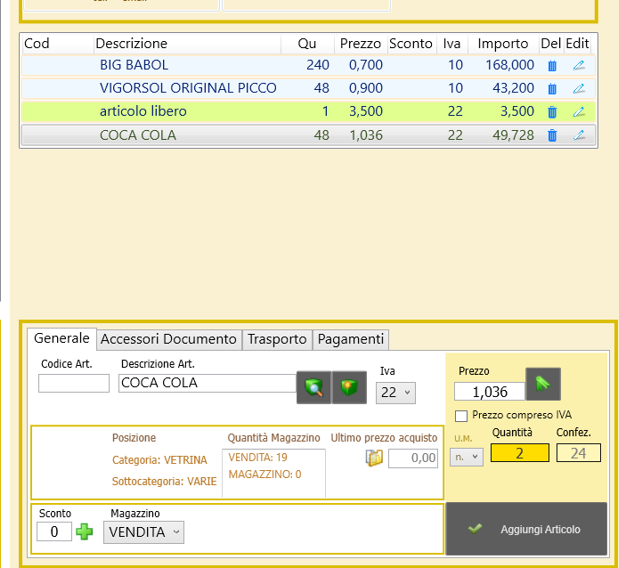619x568 pixels.
Task: Search article with green magnifier box icon
Action: (x=314, y=387)
